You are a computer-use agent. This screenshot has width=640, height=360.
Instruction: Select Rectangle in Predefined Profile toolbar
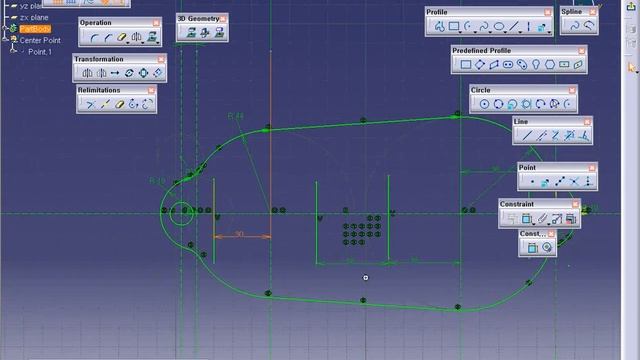click(466, 64)
